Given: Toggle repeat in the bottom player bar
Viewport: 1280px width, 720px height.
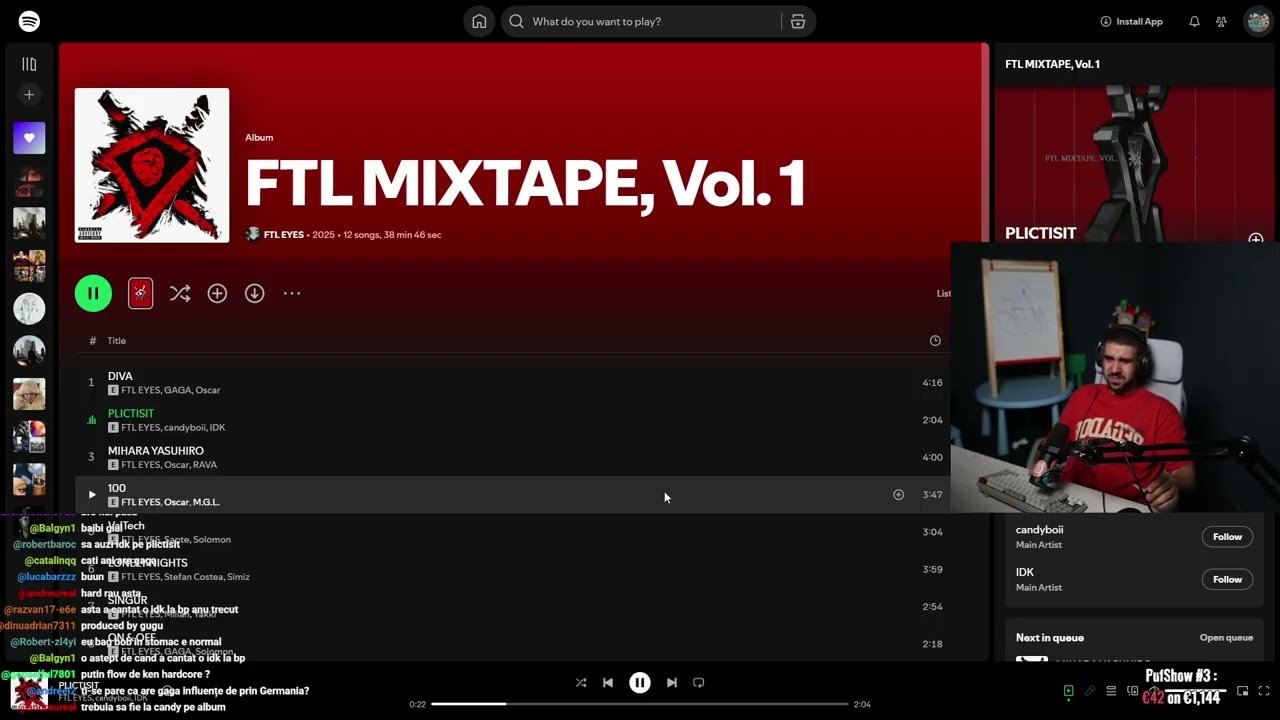Looking at the screenshot, I should [x=699, y=682].
